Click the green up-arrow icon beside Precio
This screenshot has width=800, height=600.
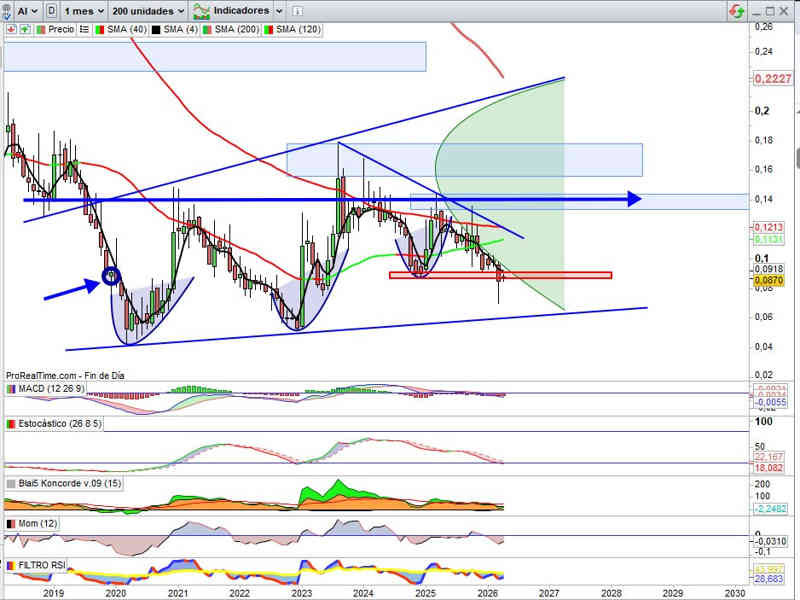25,30
